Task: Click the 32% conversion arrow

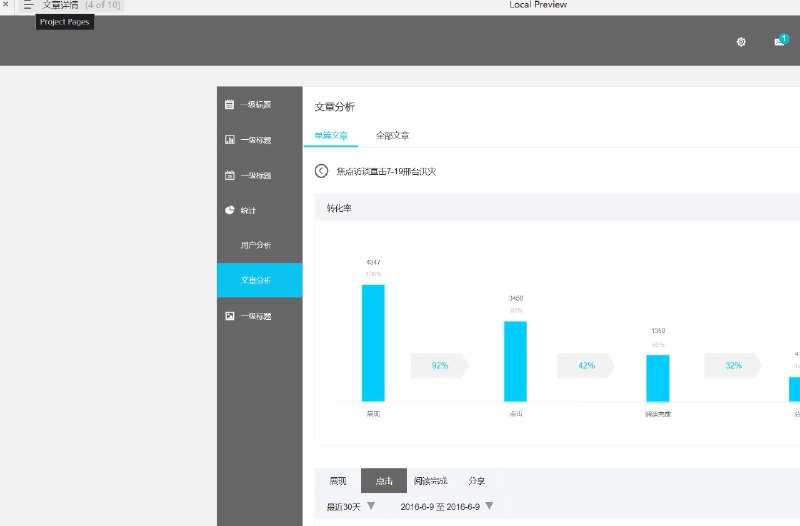Action: [733, 365]
